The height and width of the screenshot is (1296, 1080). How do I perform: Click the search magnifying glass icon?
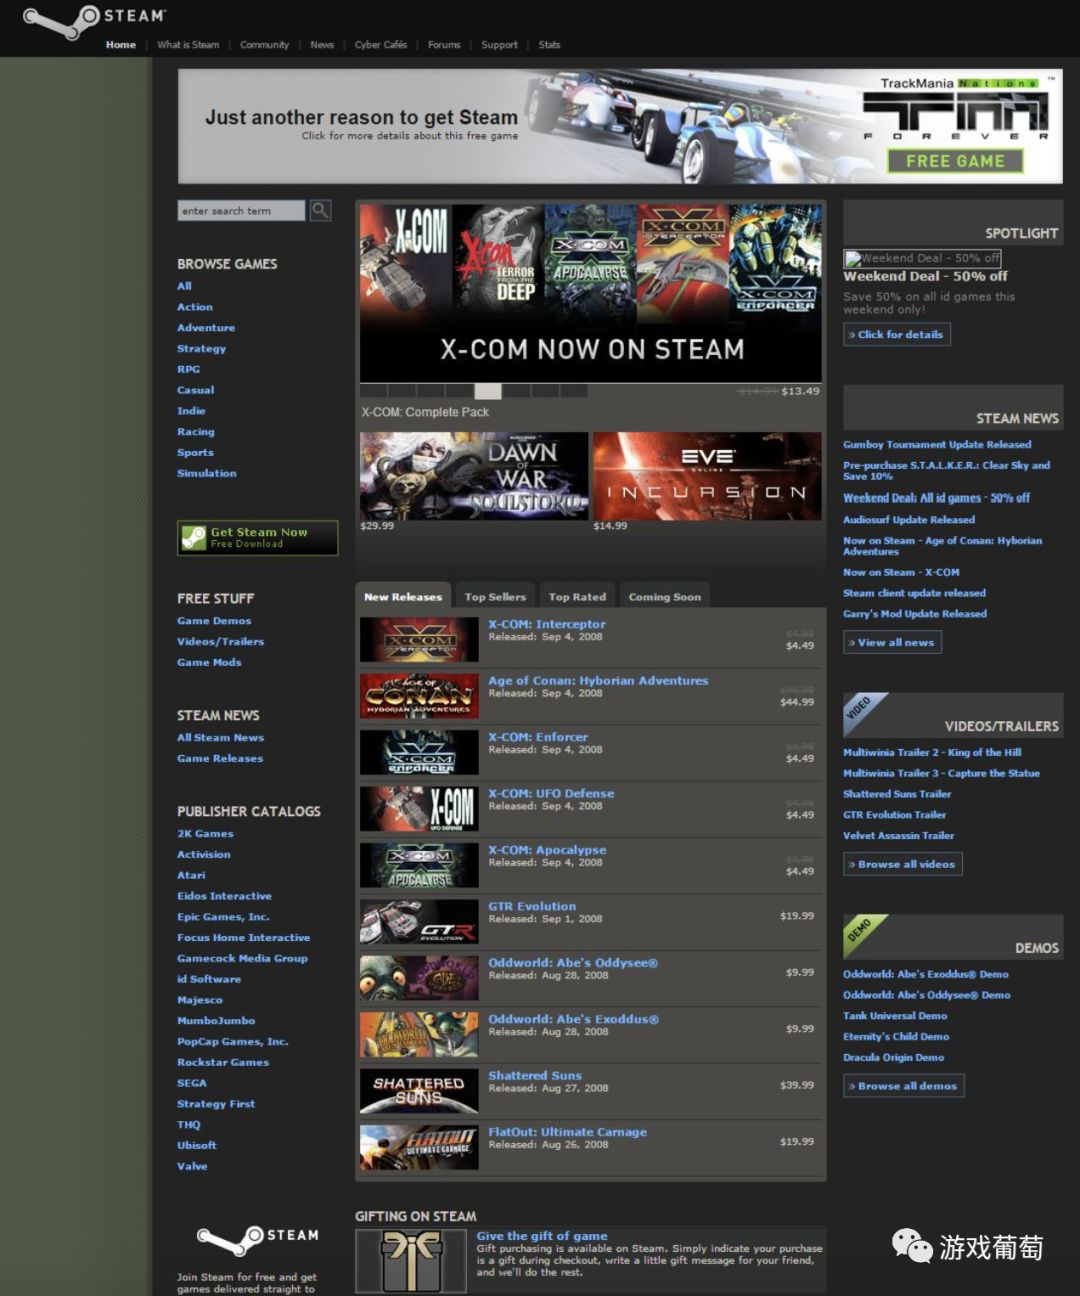pyautogui.click(x=319, y=210)
